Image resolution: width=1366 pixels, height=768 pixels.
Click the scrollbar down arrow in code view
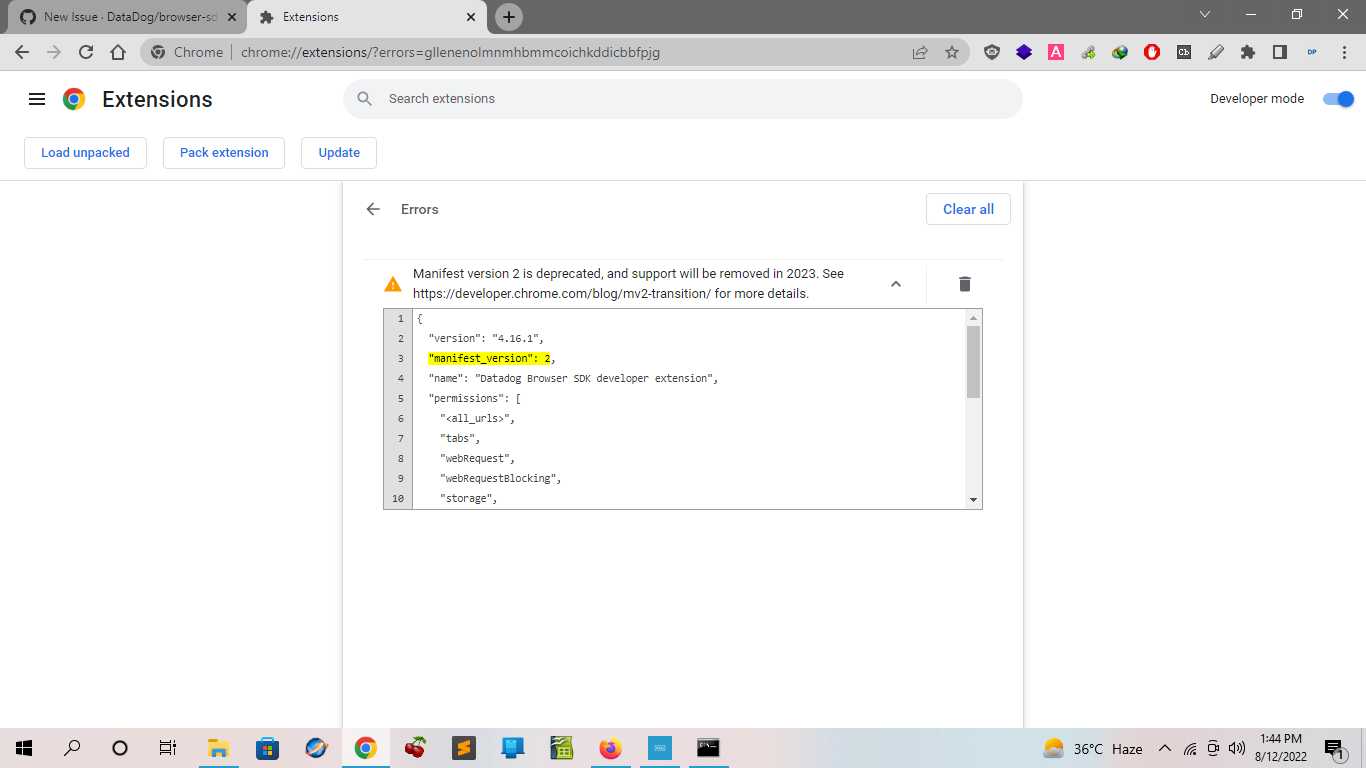(972, 498)
